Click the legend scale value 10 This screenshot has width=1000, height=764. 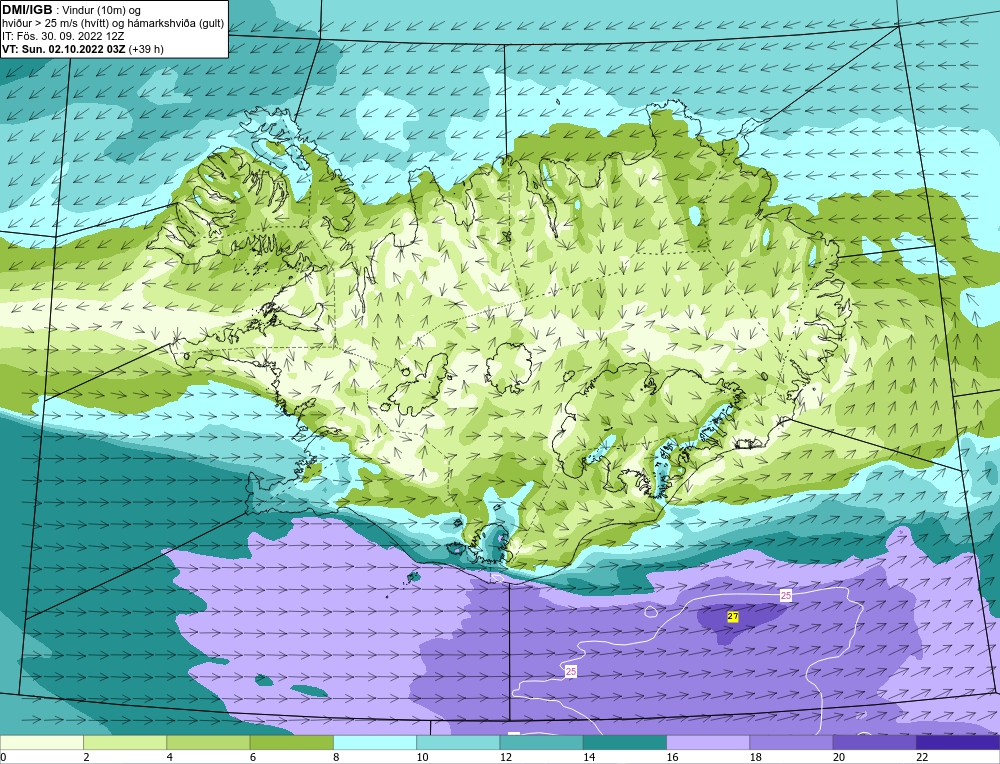[x=422, y=757]
